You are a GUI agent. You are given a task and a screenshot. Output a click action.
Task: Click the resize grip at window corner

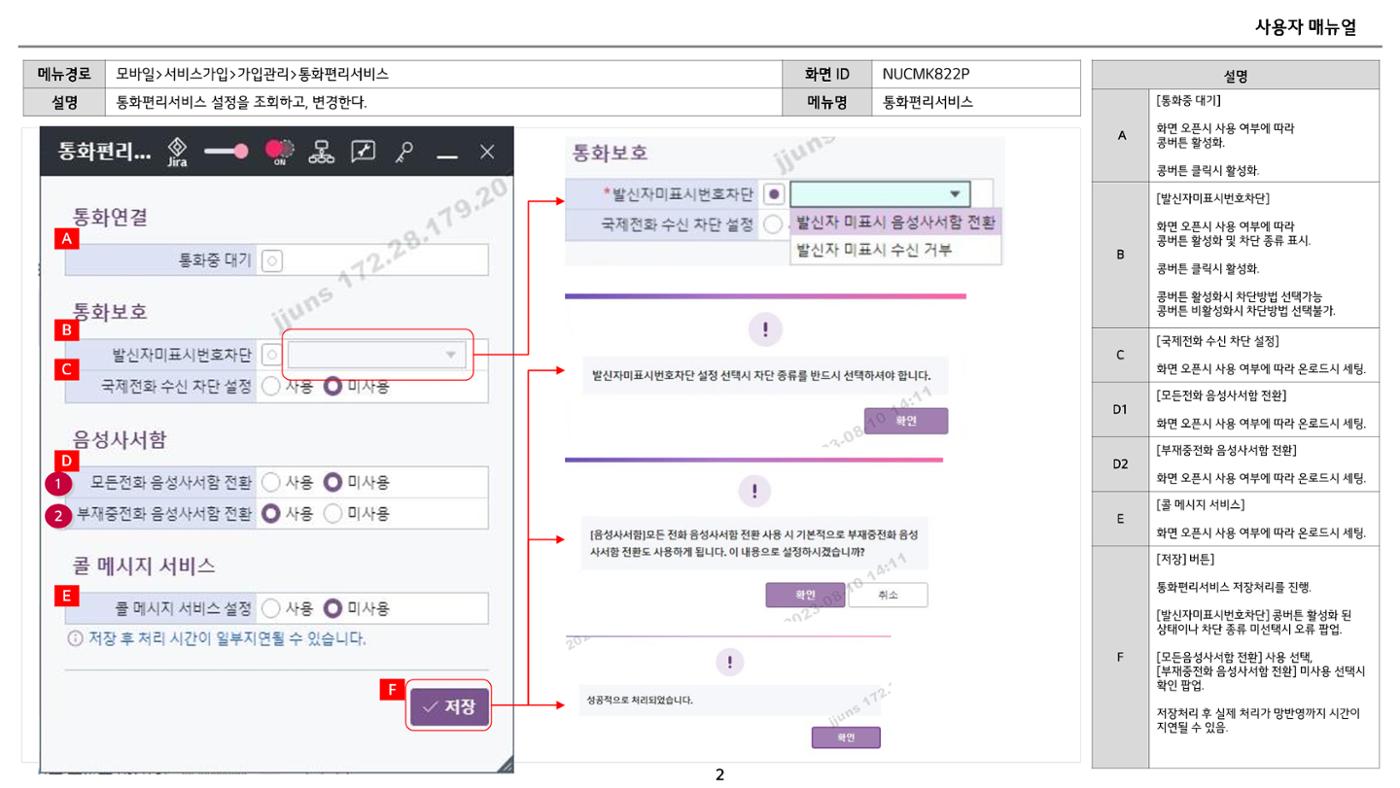[505, 764]
